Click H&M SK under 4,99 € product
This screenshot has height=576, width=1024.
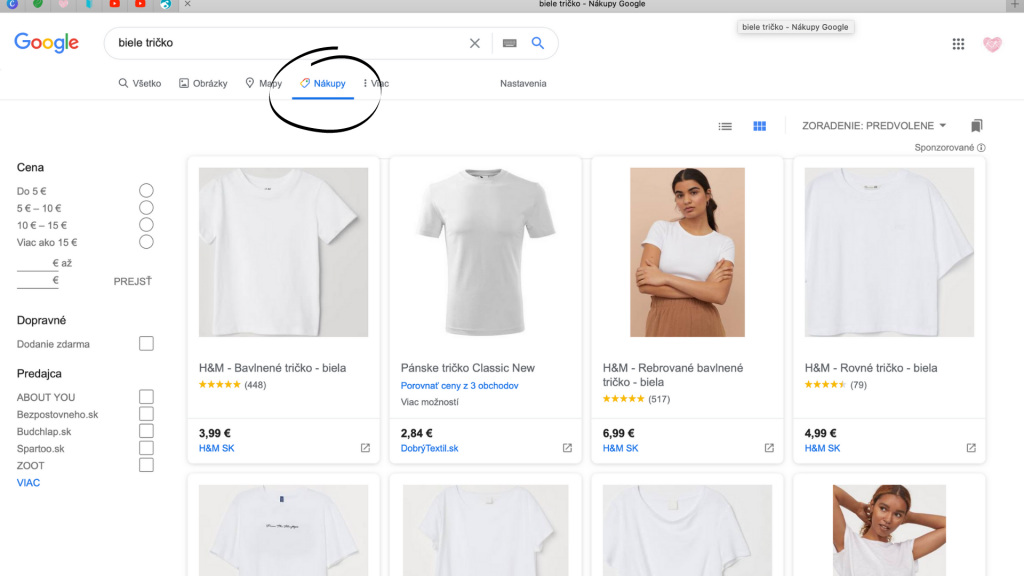(x=822, y=448)
